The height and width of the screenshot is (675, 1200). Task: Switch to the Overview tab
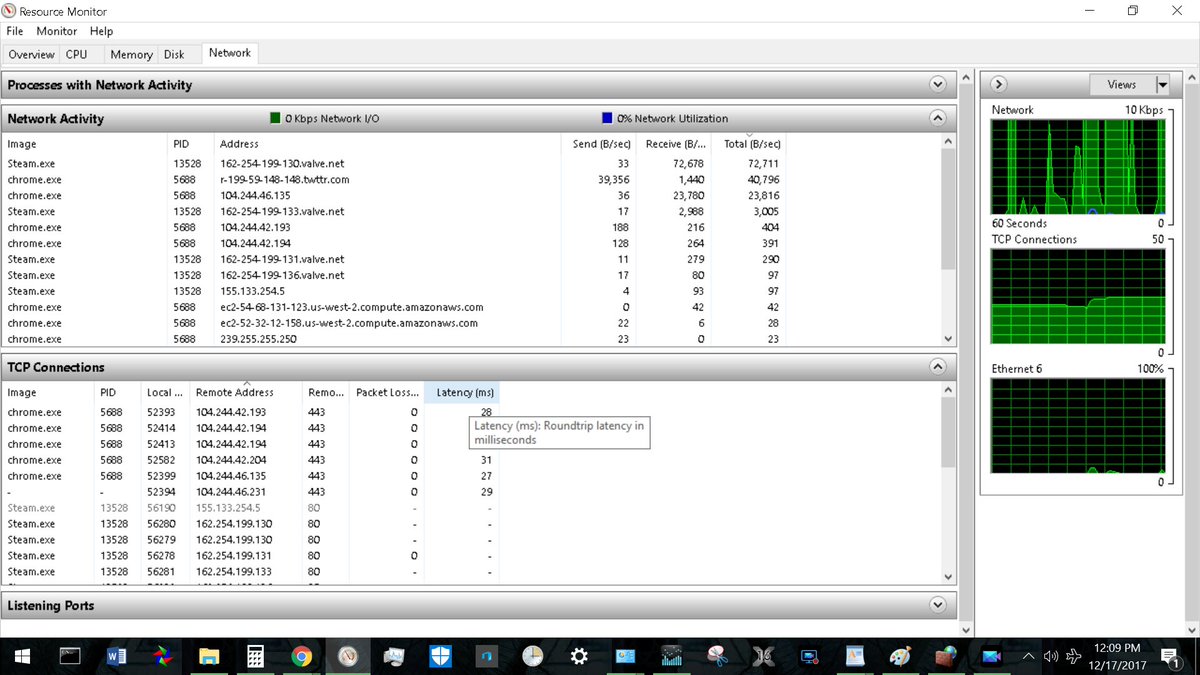(x=31, y=55)
